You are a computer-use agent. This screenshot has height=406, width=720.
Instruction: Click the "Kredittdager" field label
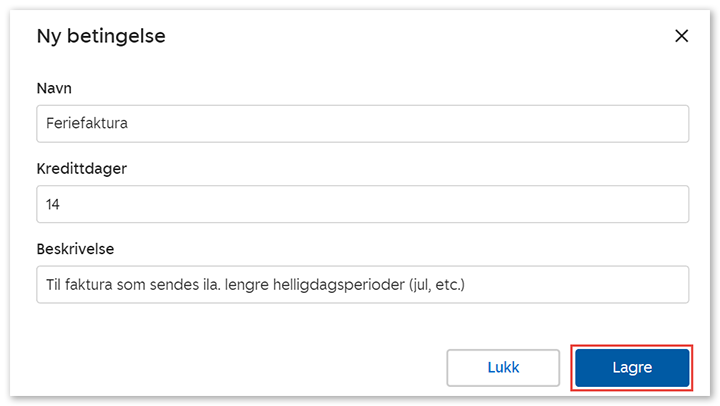[81, 168]
